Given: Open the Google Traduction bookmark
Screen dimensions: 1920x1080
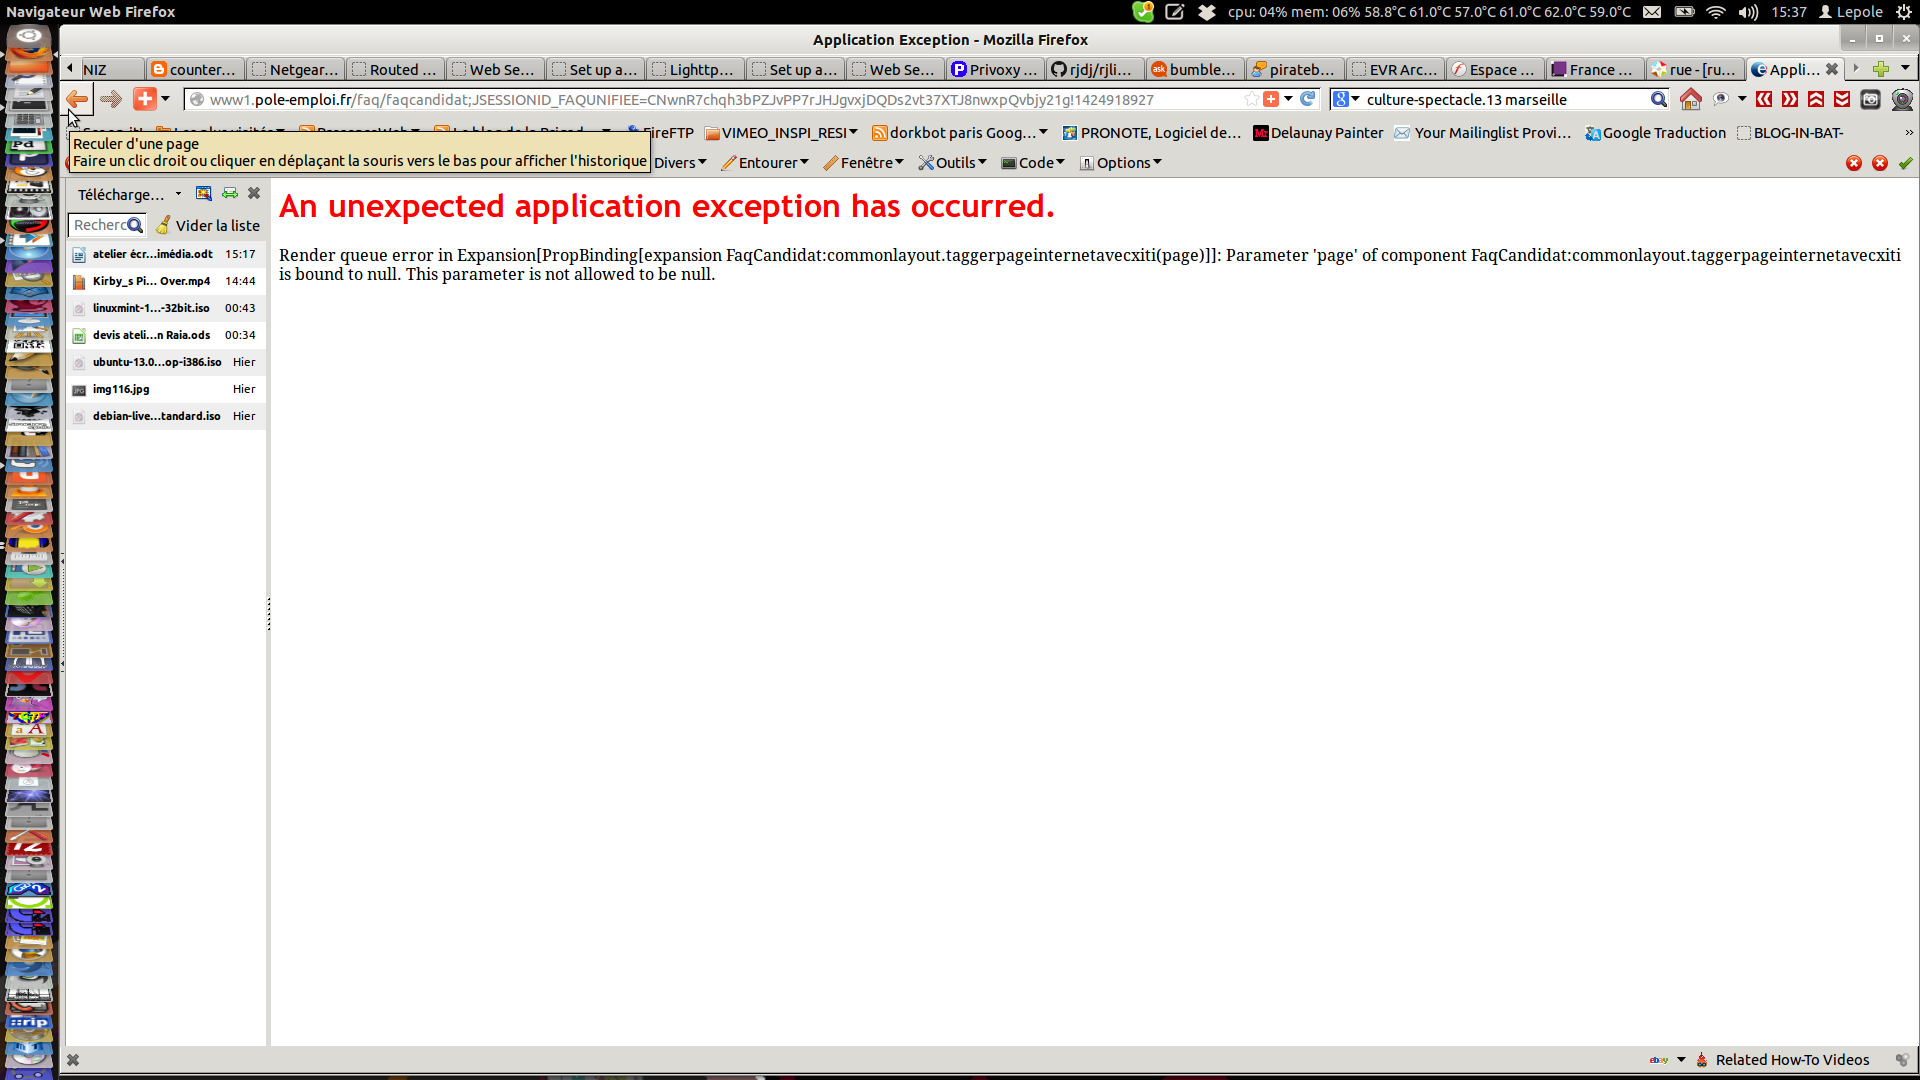Looking at the screenshot, I should click(1656, 133).
